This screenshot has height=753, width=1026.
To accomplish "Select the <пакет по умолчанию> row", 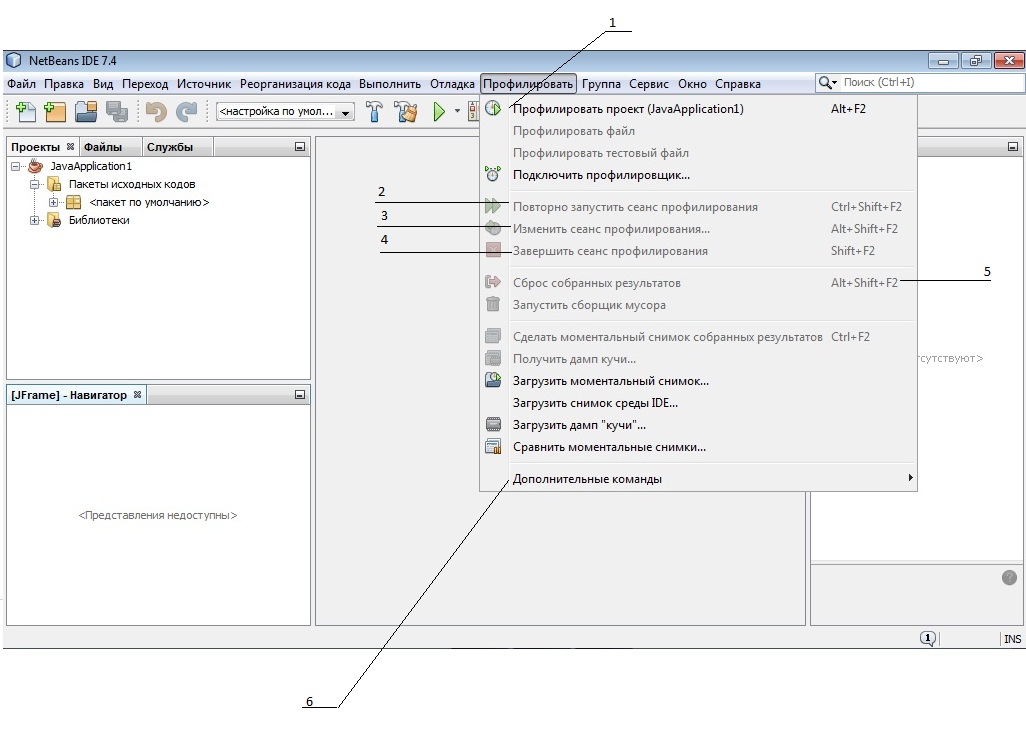I will 138,202.
